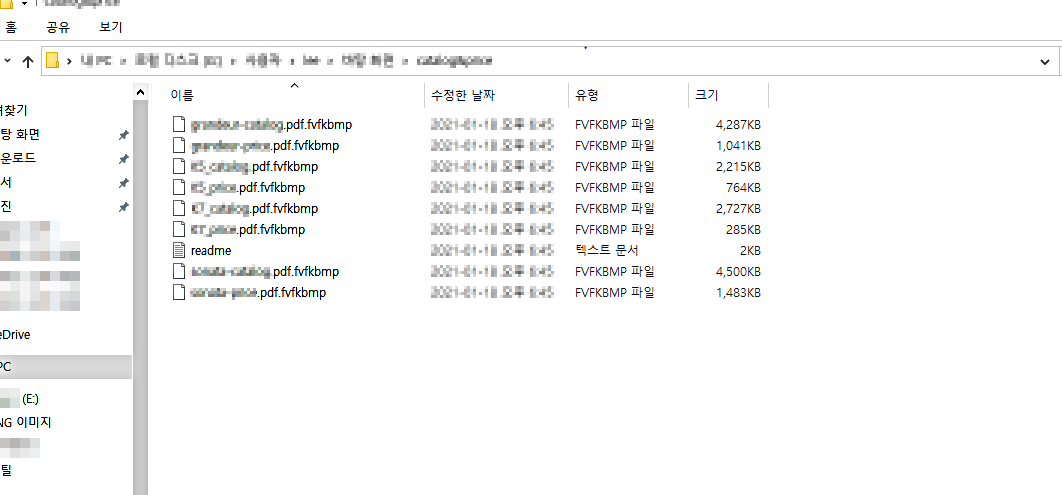The image size is (1062, 495).
Task: Open 다운로드 in the navigation pane
Action: 18,158
